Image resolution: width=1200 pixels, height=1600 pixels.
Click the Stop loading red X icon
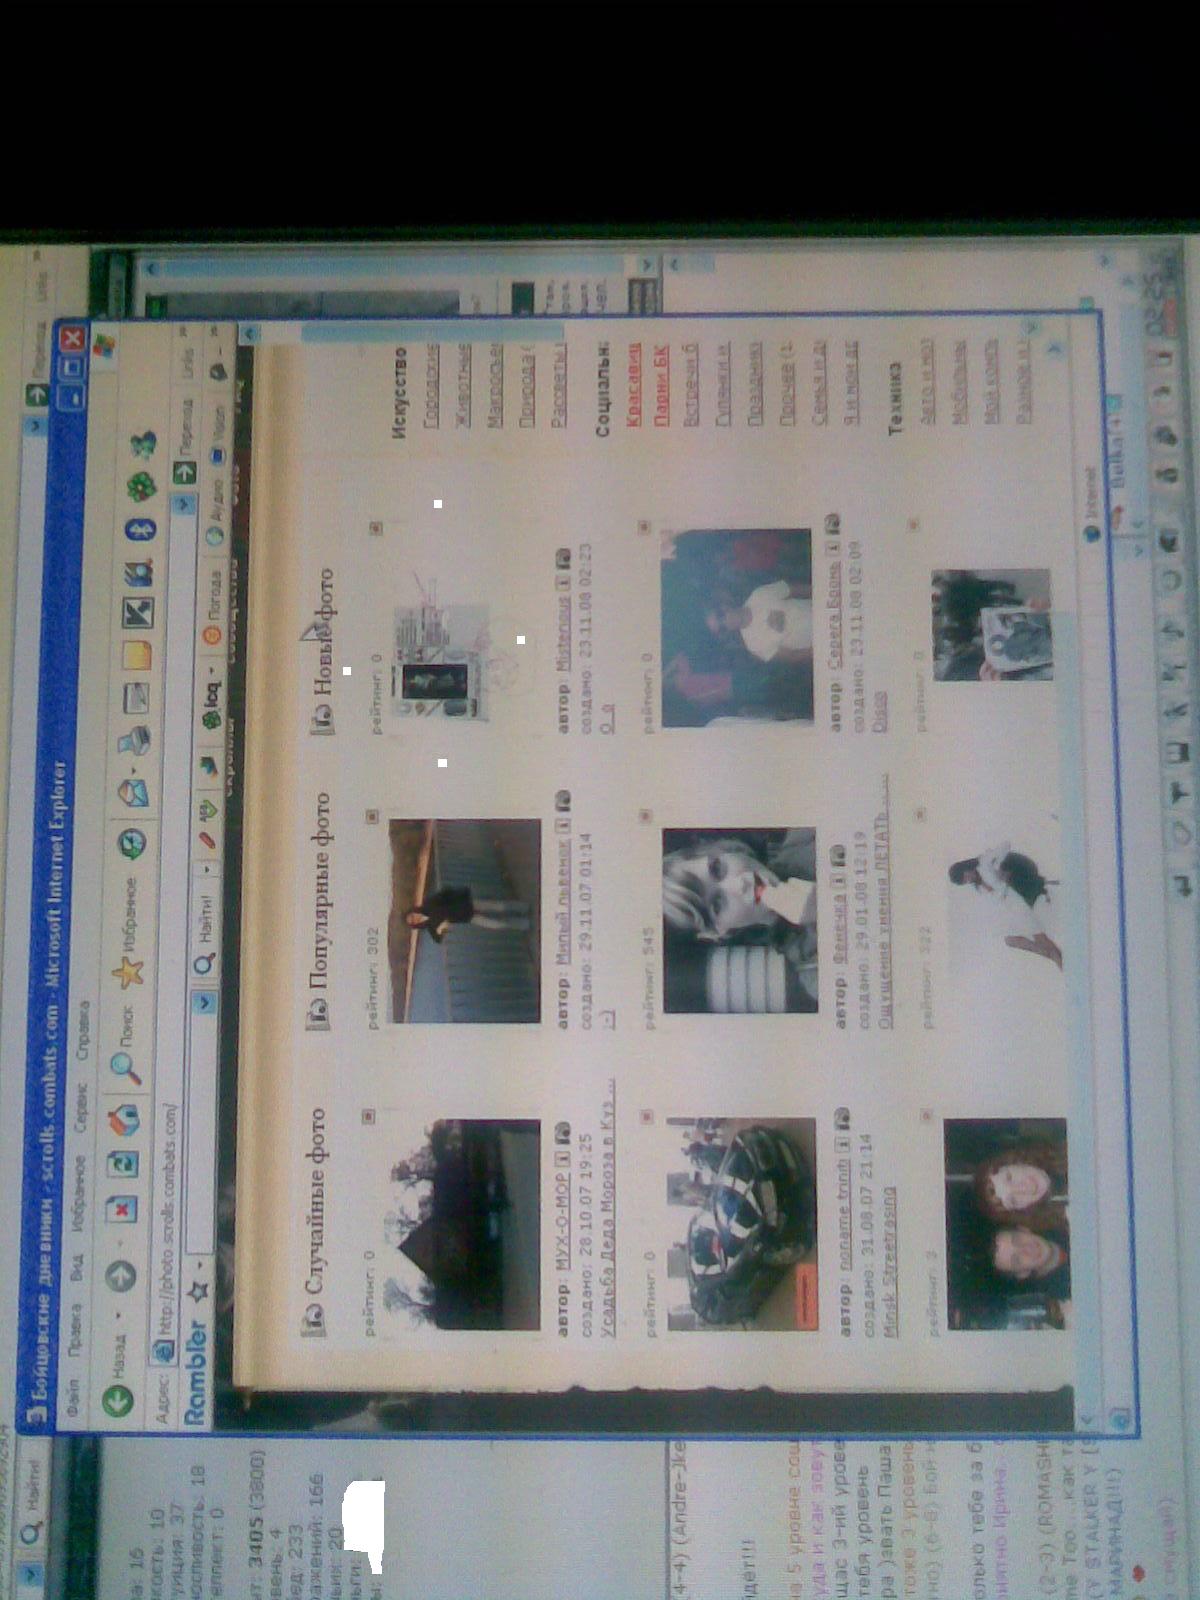click(x=122, y=1209)
